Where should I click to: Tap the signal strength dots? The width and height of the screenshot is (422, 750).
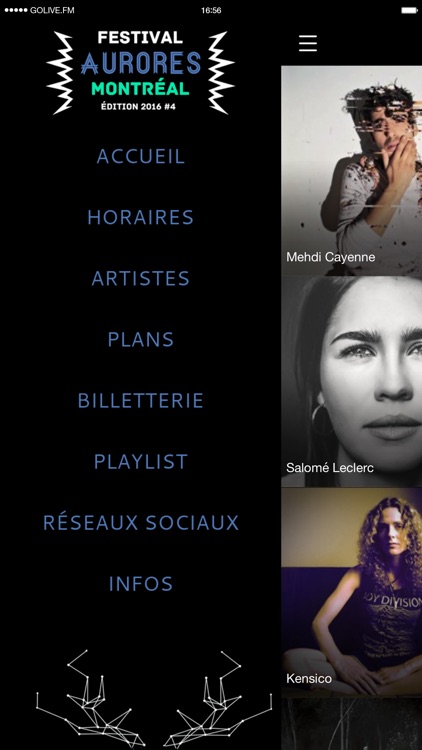click(16, 10)
